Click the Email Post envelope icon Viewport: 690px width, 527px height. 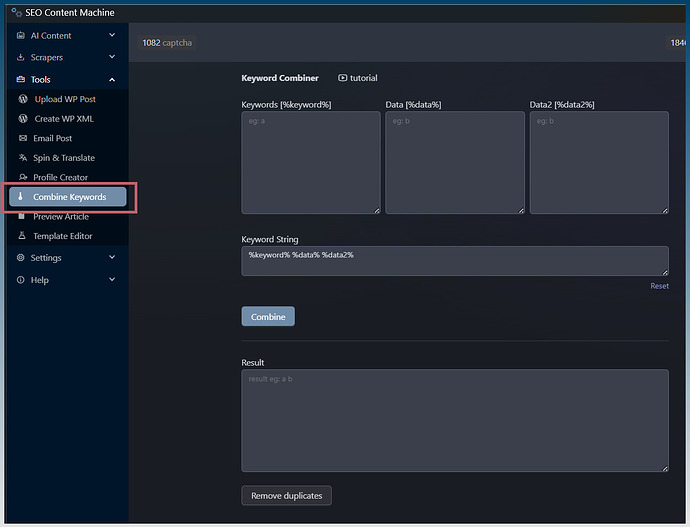pyautogui.click(x=23, y=138)
